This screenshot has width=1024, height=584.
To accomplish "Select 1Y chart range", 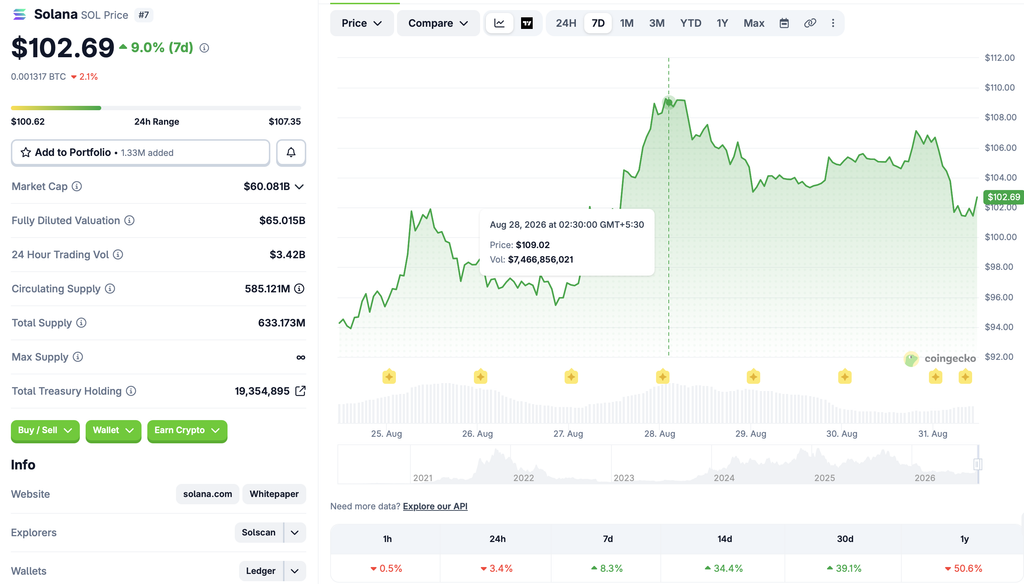I will [722, 23].
